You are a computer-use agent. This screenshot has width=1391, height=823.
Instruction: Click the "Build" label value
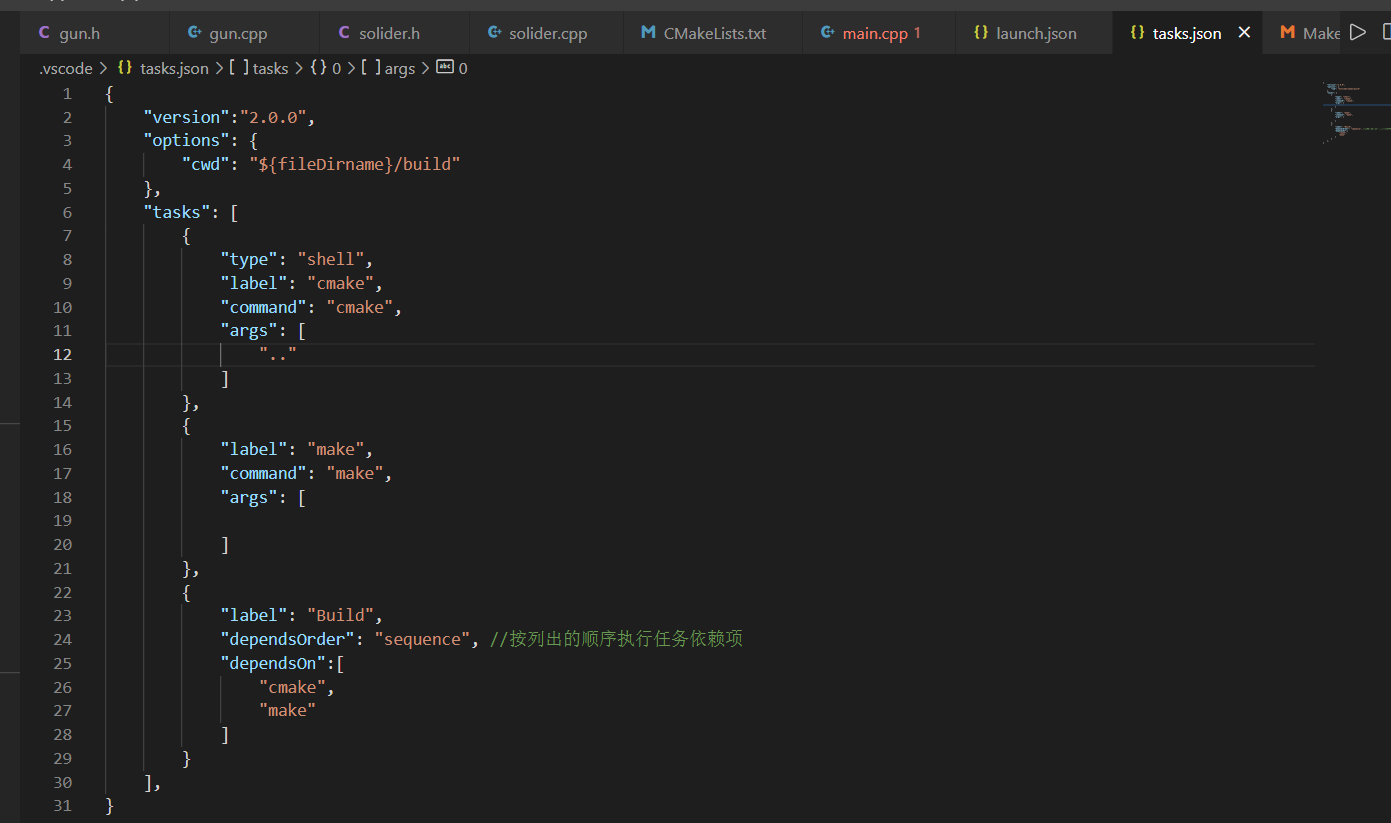click(340, 615)
